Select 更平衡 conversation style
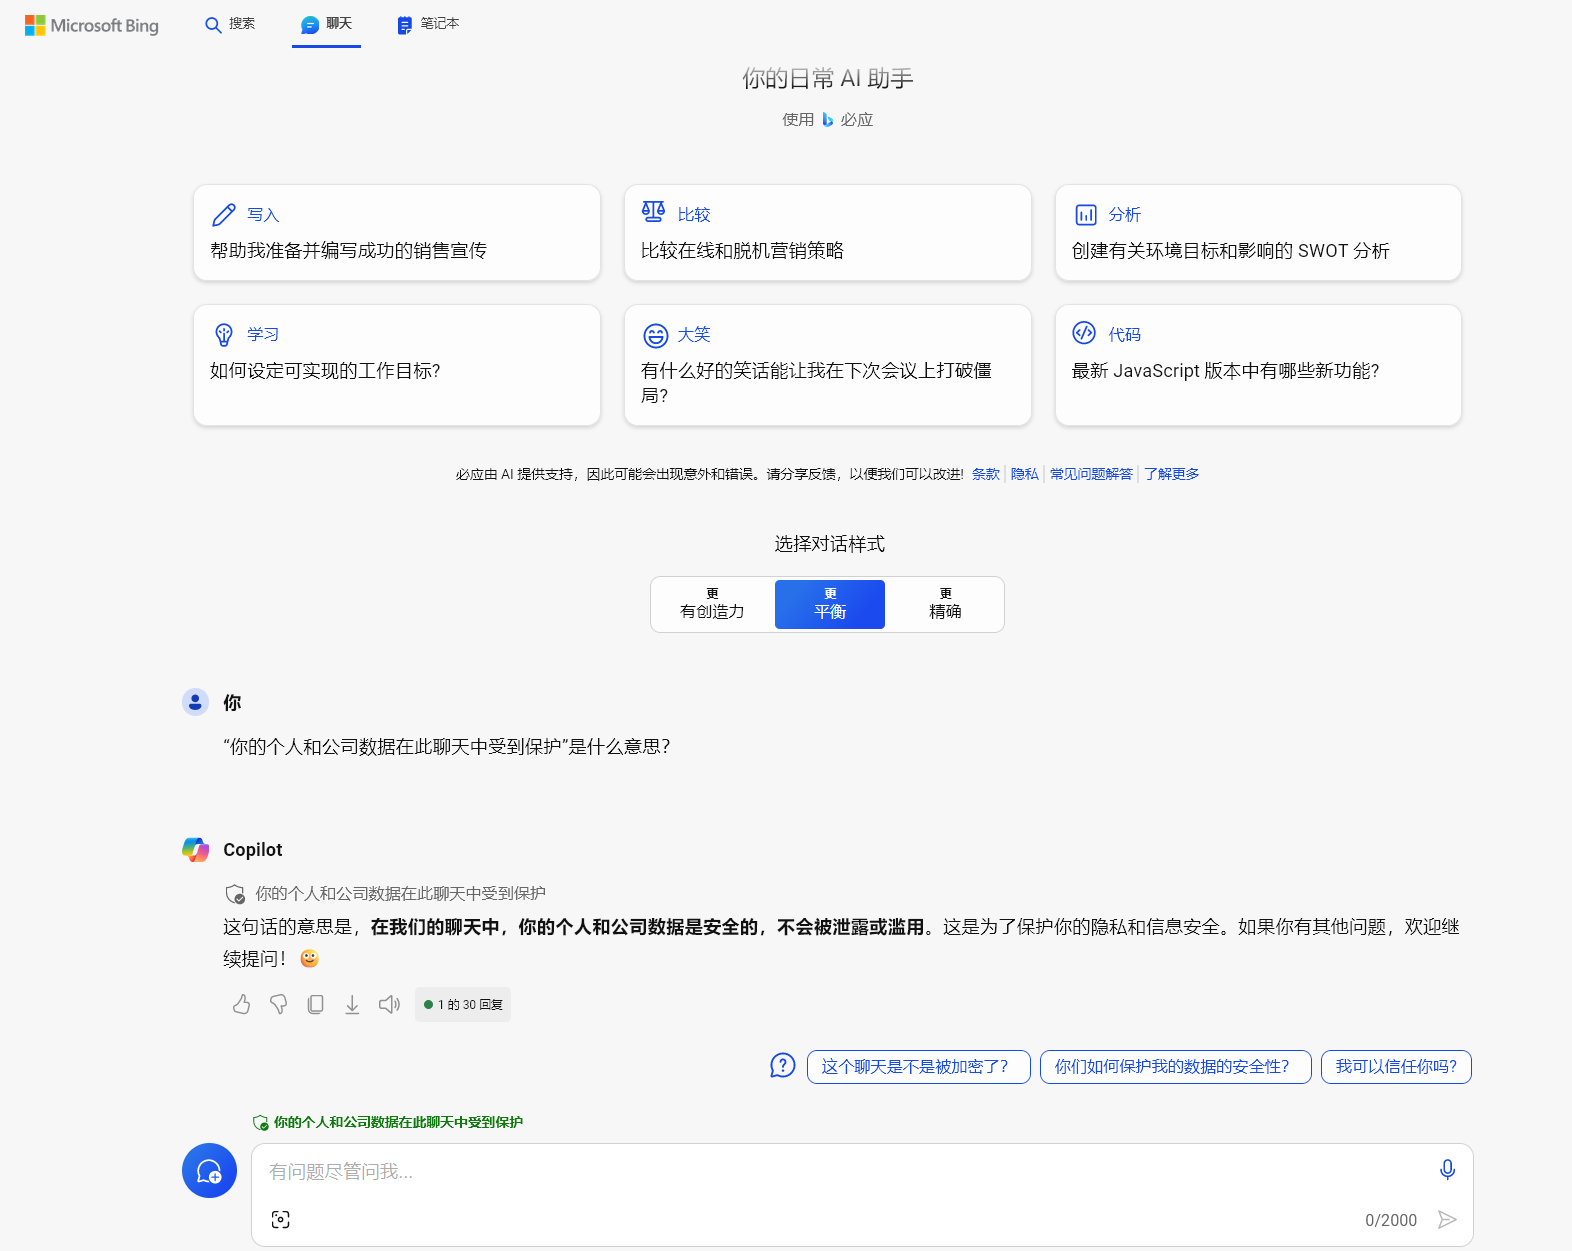The width and height of the screenshot is (1572, 1251). (x=830, y=604)
